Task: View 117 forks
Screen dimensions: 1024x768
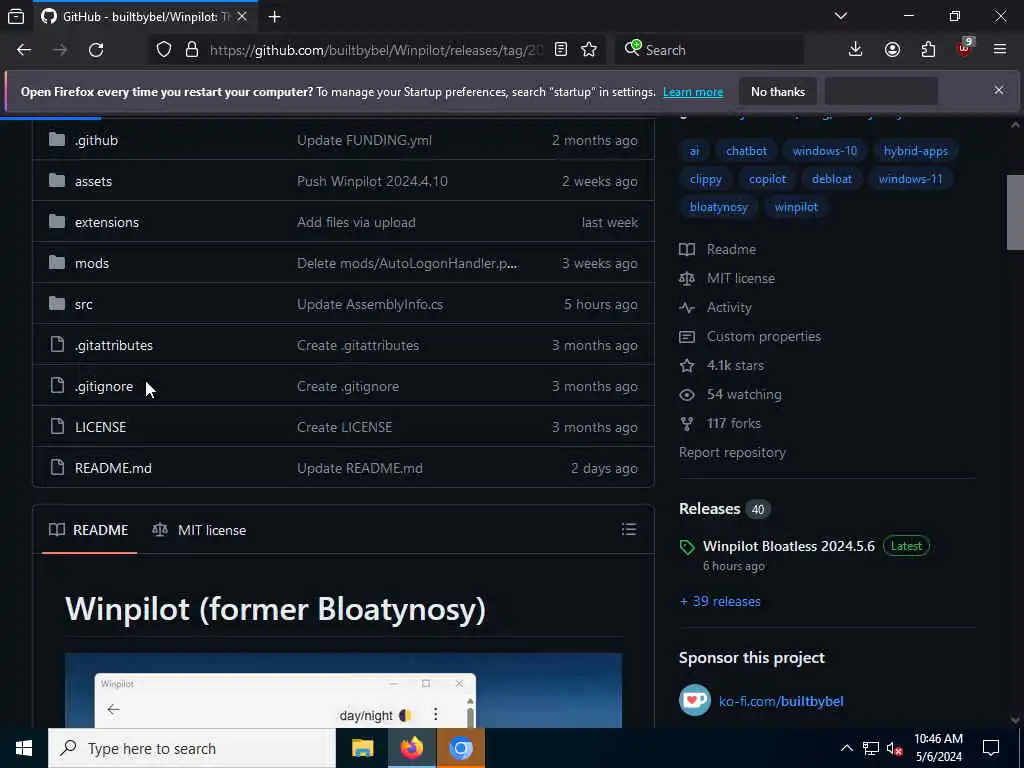Action: 720,424
